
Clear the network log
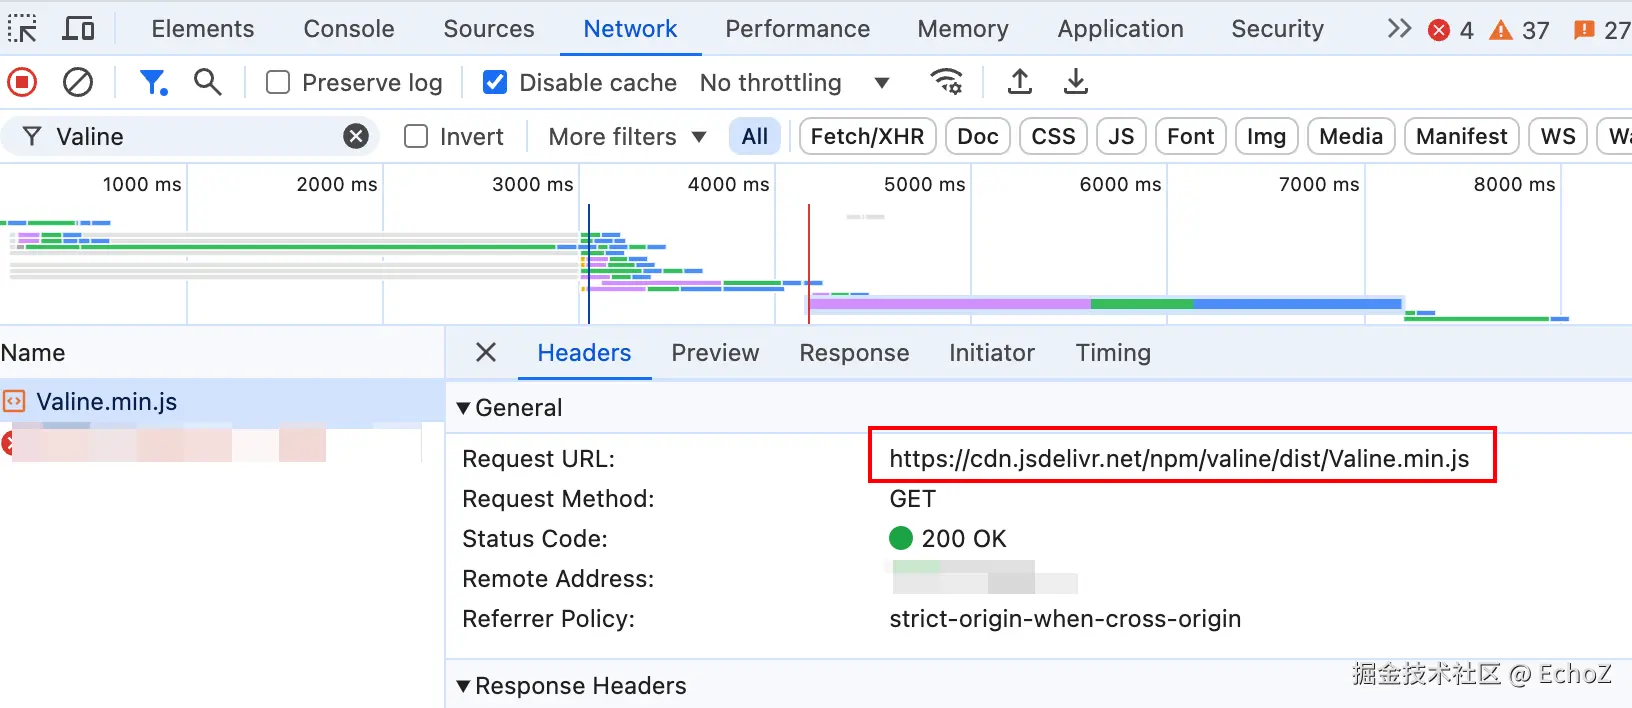pos(78,82)
